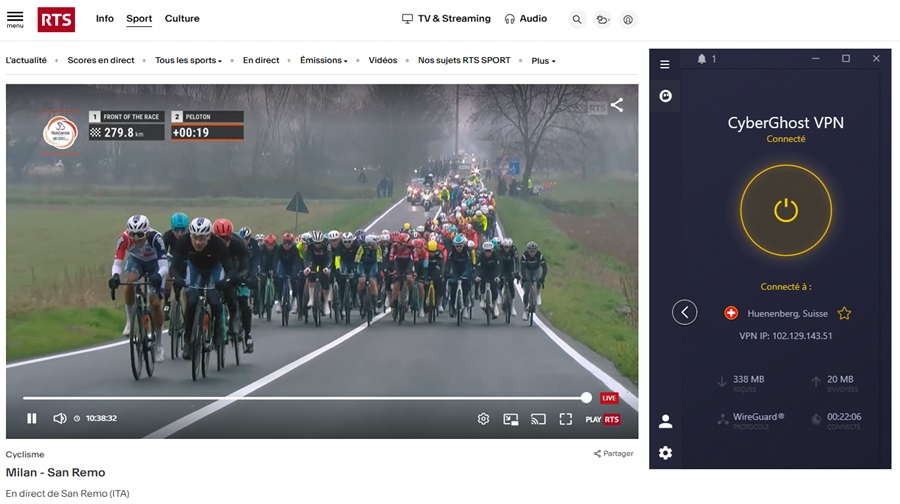The height and width of the screenshot is (504, 900).
Task: Click the Play RTS logo in player
Action: pos(603,420)
